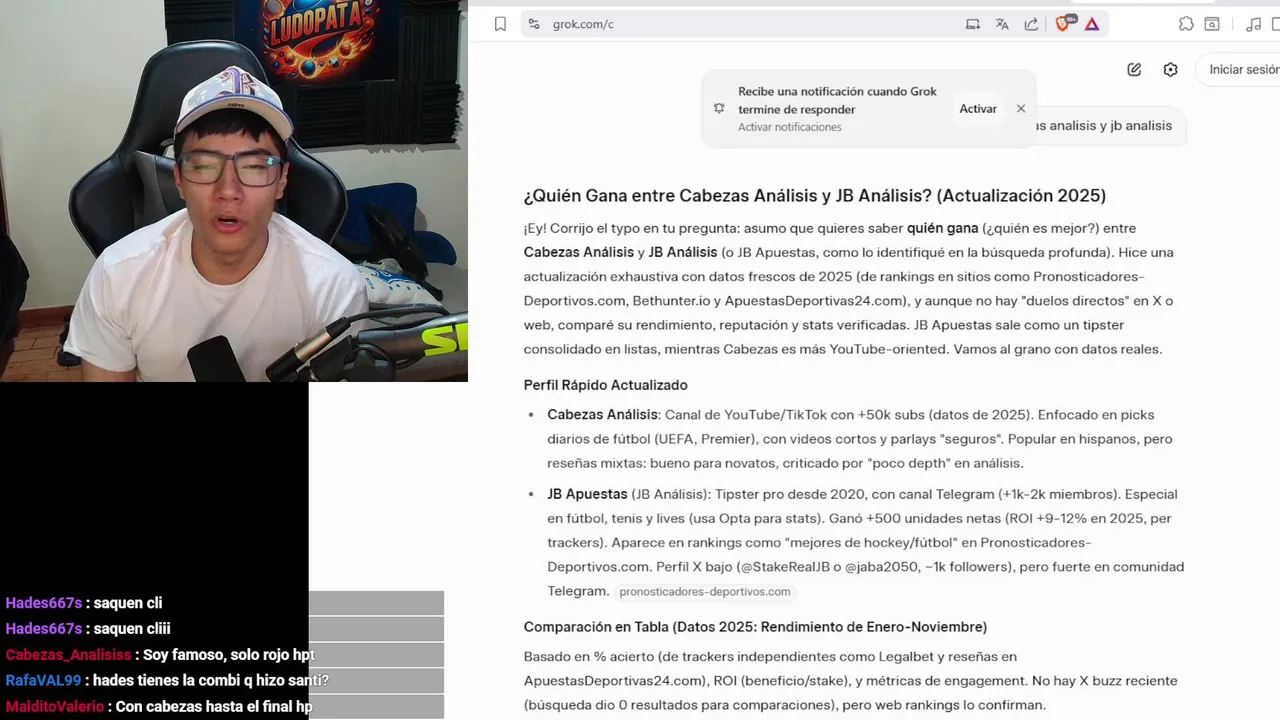Open the Brave Rewards triangle icon

pyautogui.click(x=1092, y=24)
